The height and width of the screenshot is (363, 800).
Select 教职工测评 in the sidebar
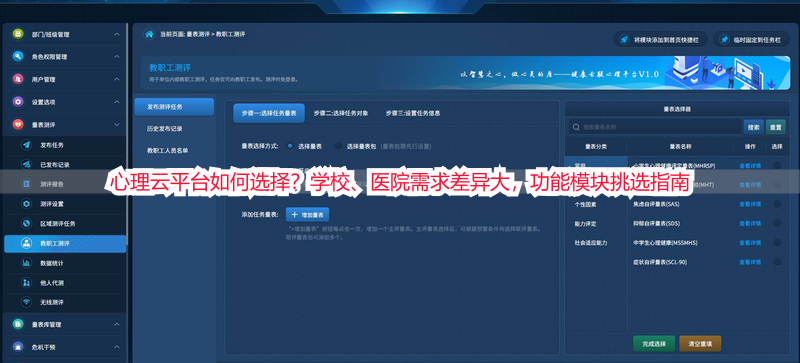(x=65, y=244)
